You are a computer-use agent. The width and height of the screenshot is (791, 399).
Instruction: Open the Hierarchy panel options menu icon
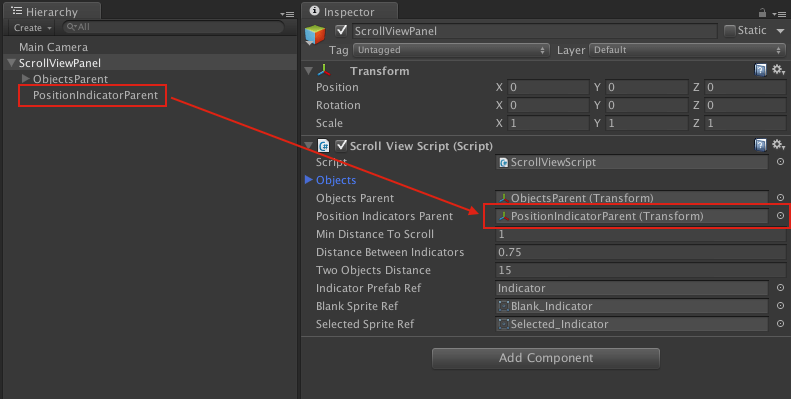(x=287, y=14)
